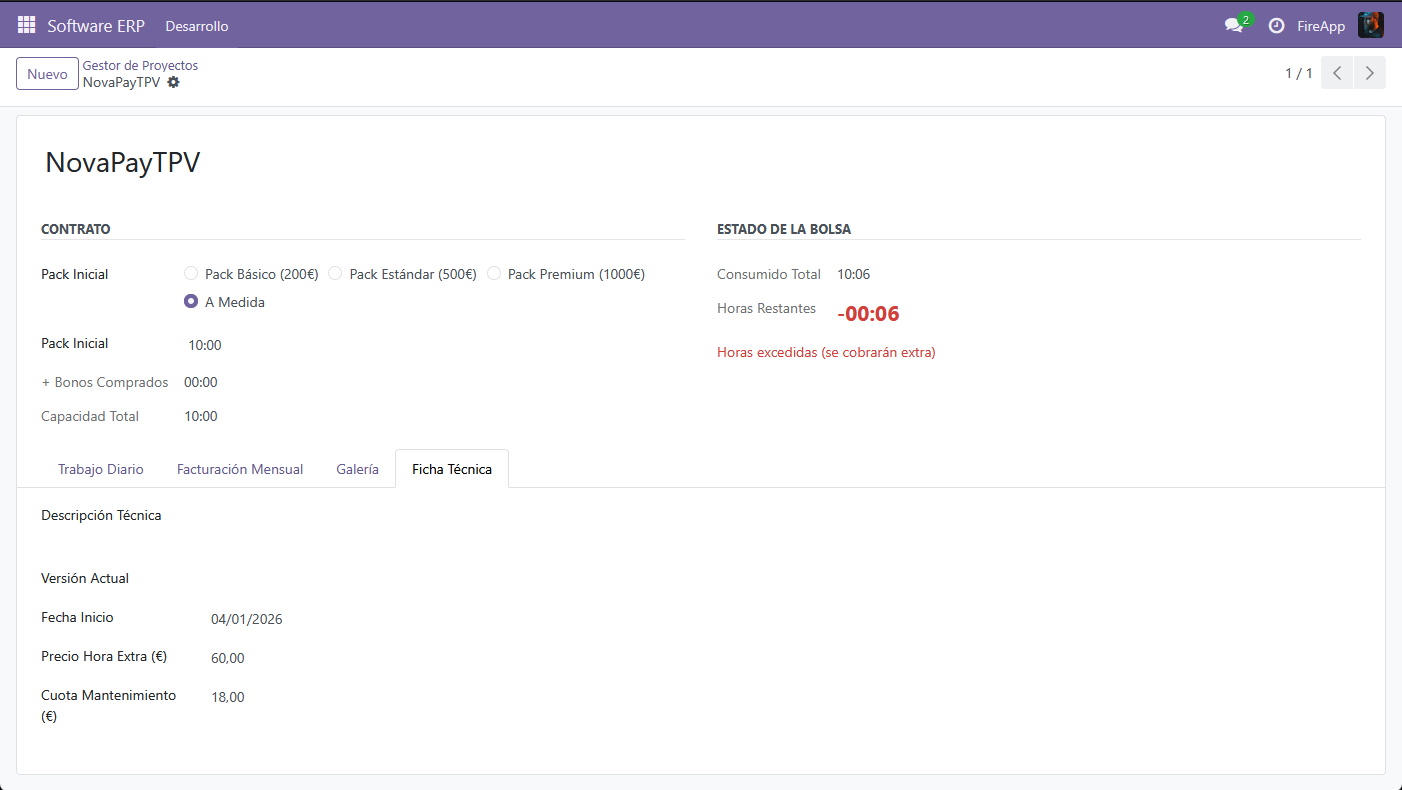
Task: Click the Consumido Total value 10:06
Action: (x=853, y=274)
